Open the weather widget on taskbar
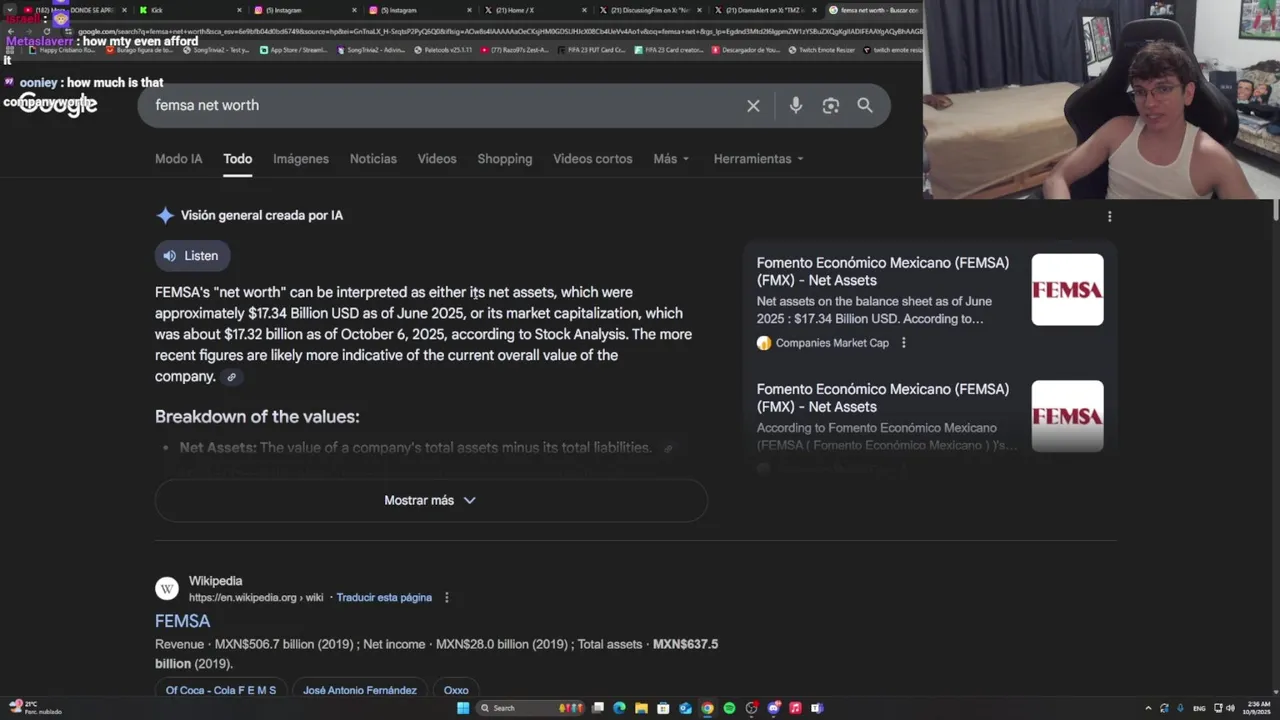This screenshot has height=720, width=1280. [35, 708]
